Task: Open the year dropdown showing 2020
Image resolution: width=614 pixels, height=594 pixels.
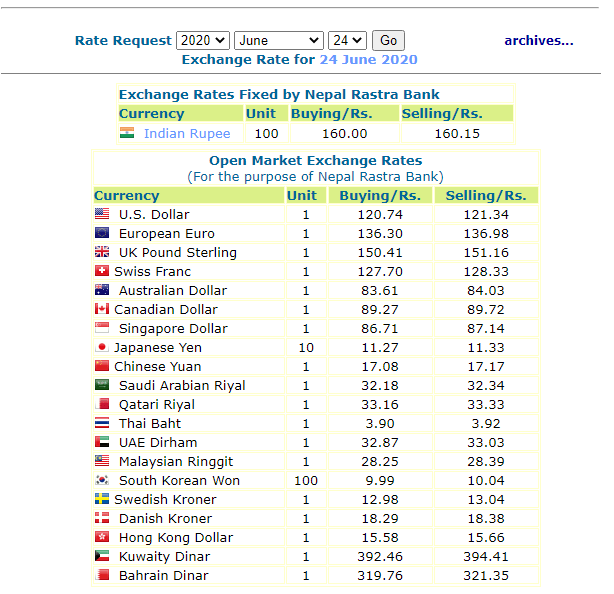Action: pos(202,41)
